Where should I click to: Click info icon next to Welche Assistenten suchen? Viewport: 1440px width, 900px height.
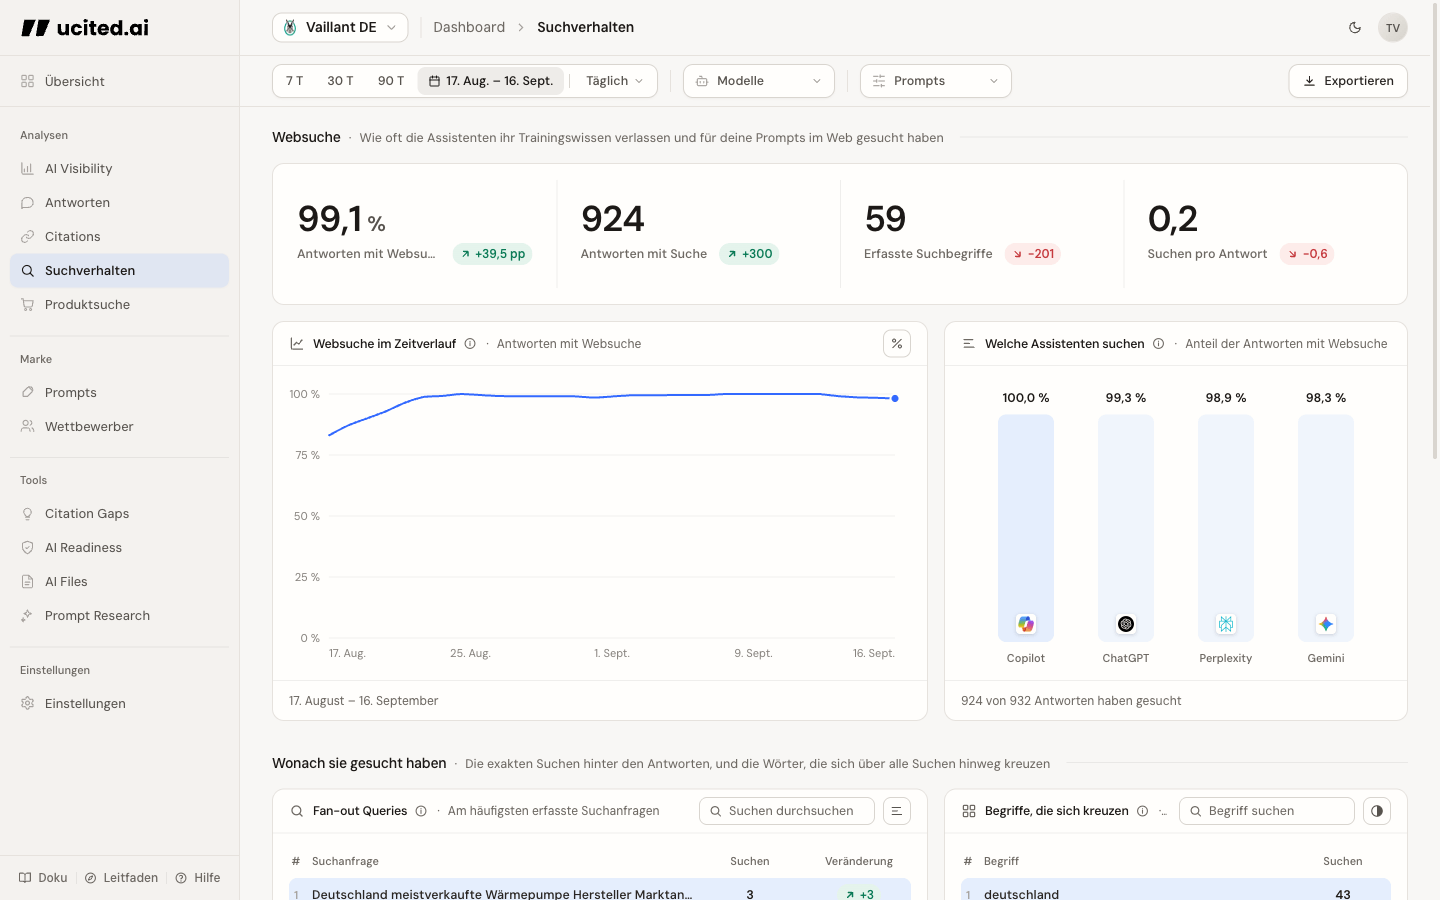click(1158, 344)
